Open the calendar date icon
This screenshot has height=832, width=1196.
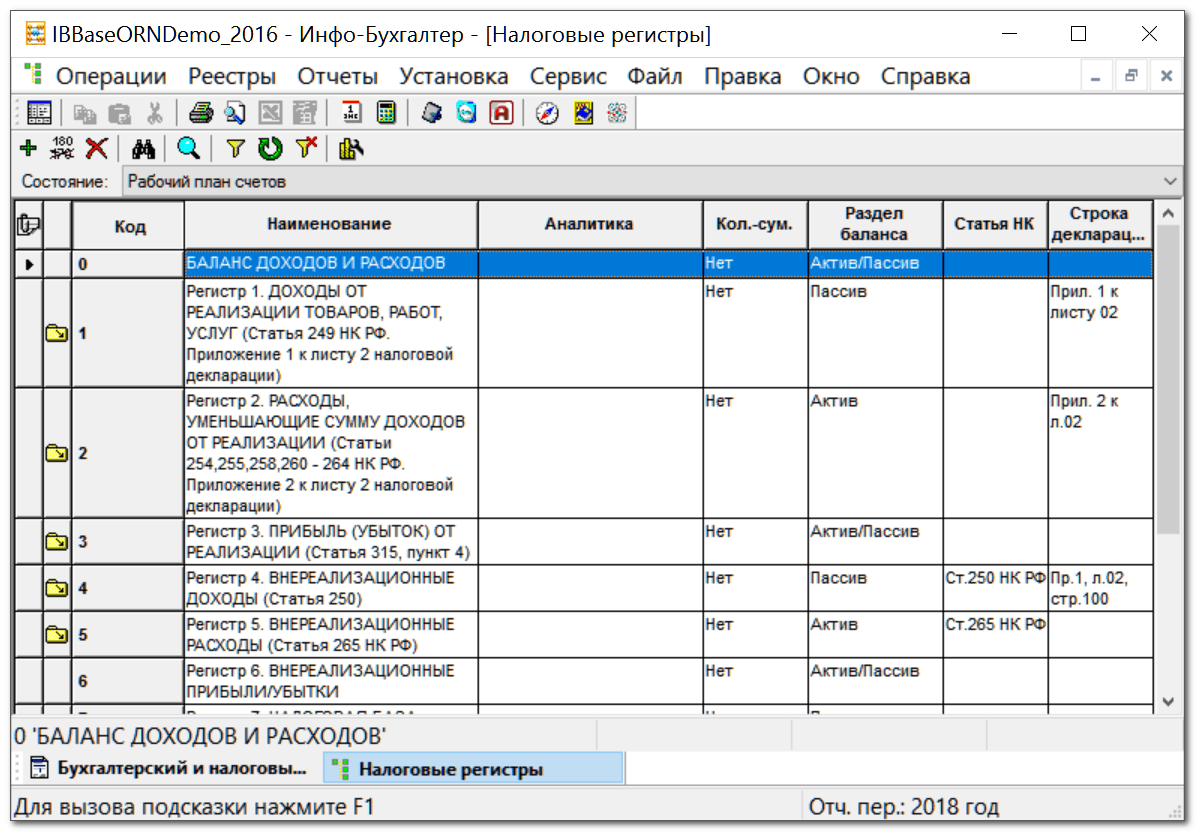pyautogui.click(x=351, y=113)
